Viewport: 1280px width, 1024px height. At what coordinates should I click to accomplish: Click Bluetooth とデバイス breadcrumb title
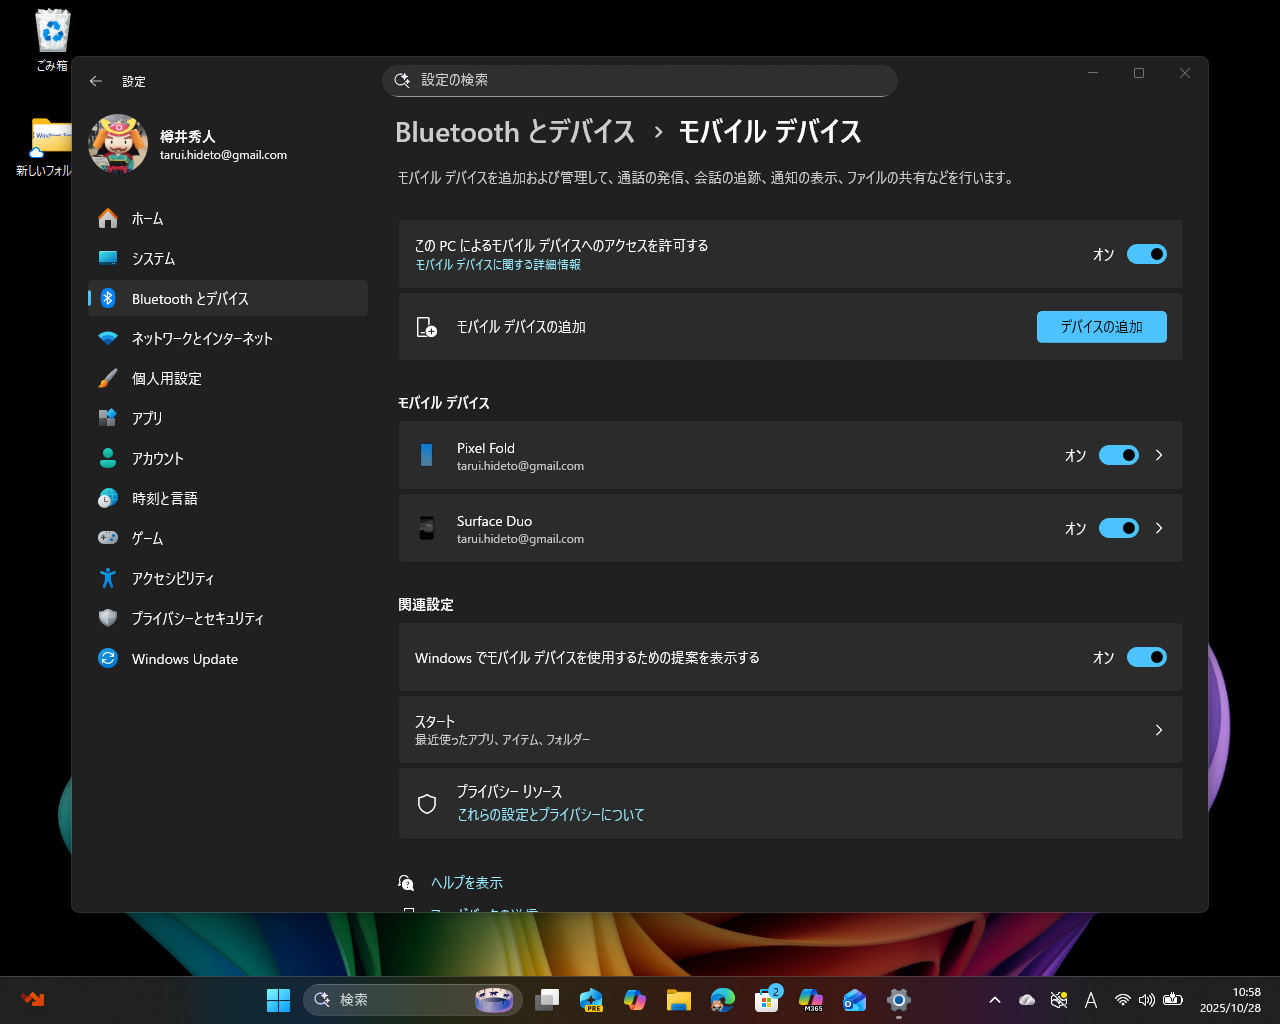515,132
